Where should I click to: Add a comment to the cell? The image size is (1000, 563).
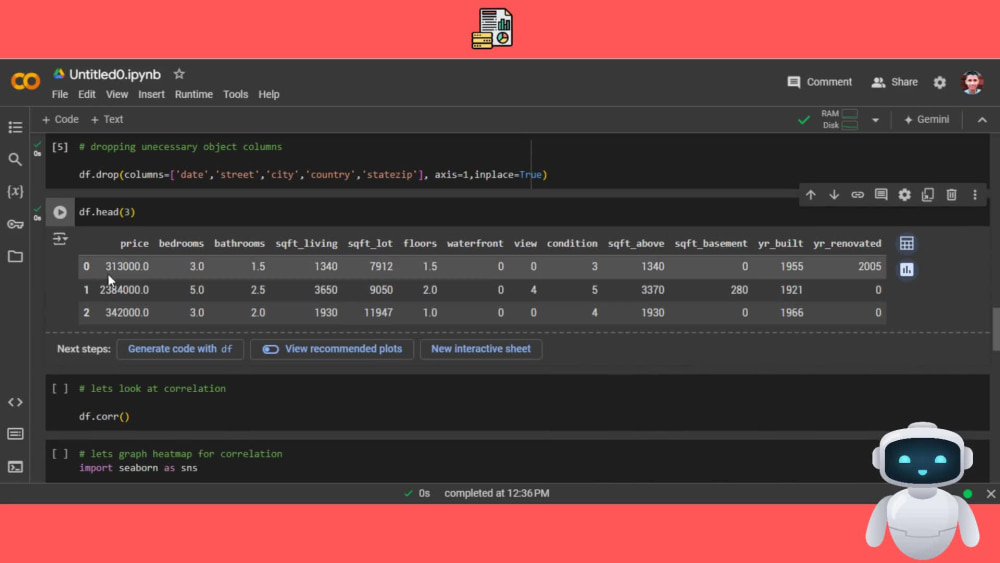tap(881, 195)
